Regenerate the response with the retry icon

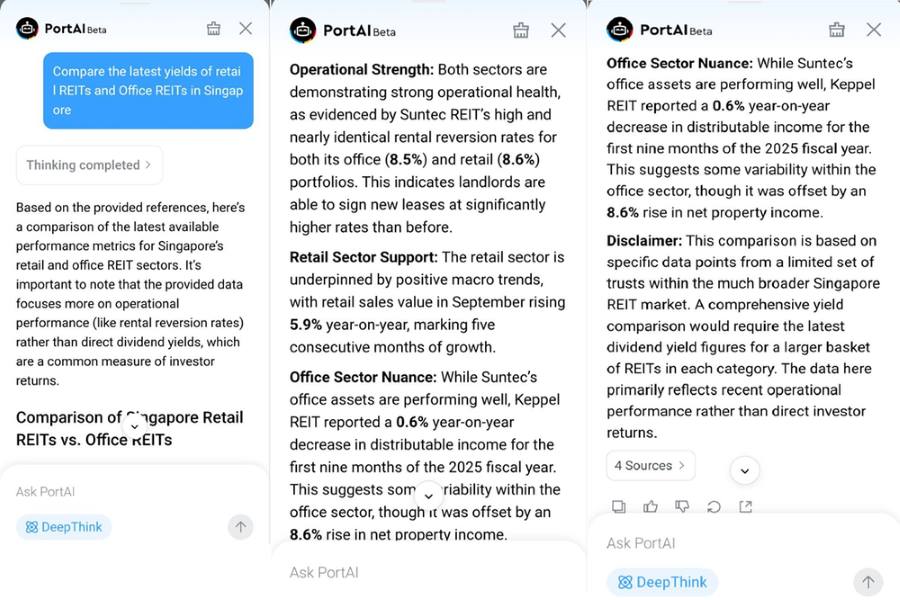coord(714,507)
